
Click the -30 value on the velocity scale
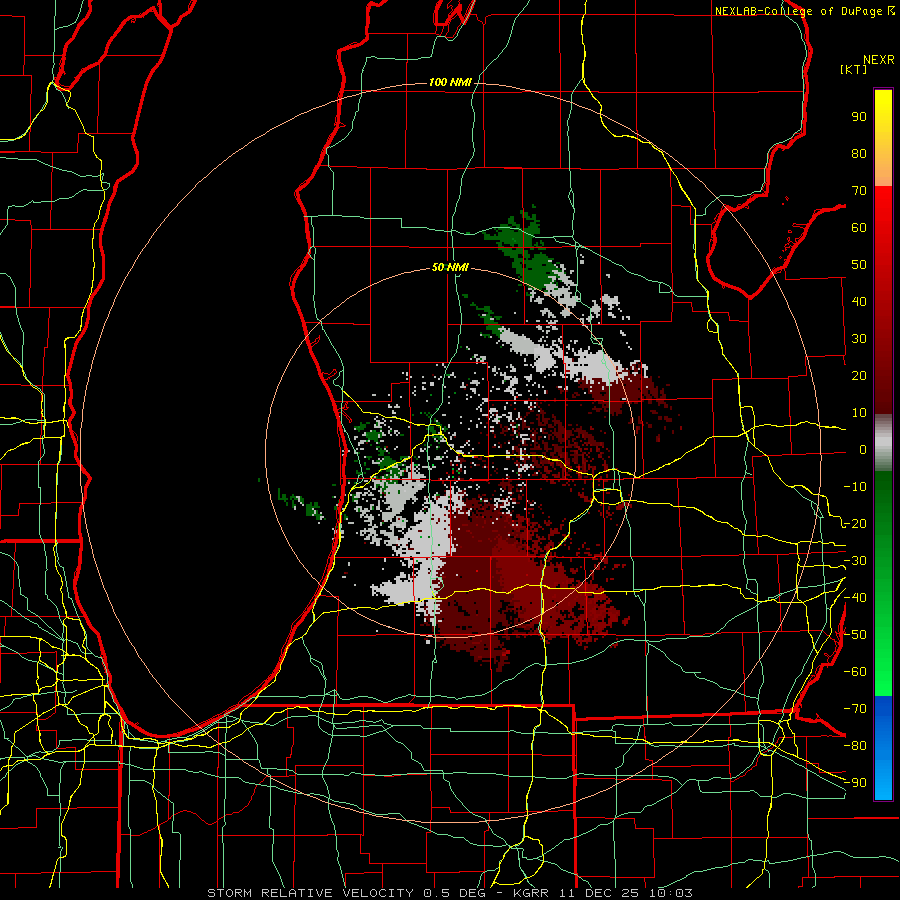point(855,561)
